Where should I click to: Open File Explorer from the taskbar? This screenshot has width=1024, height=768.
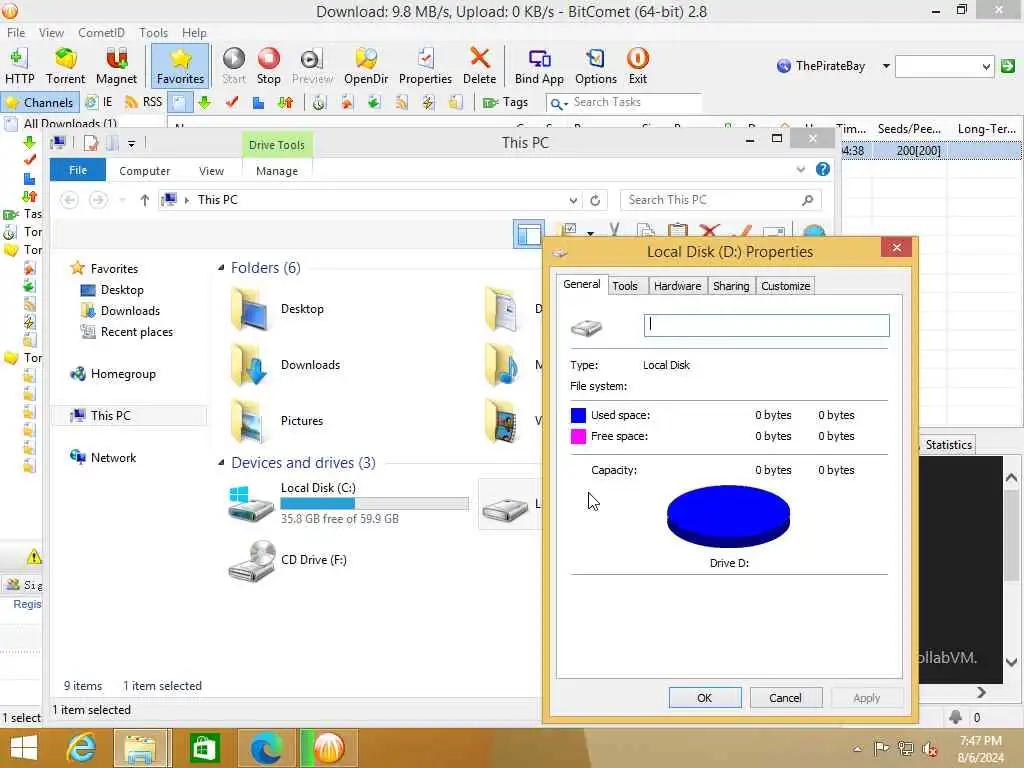[x=141, y=748]
